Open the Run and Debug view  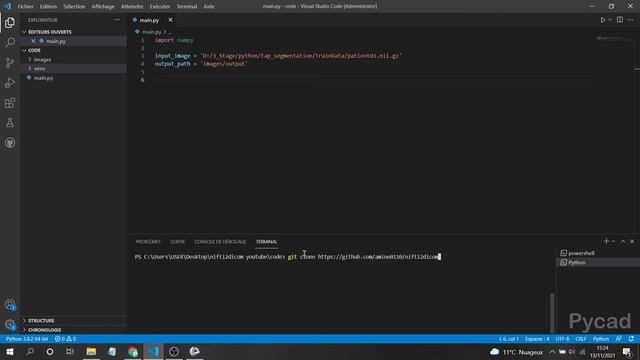coord(10,82)
